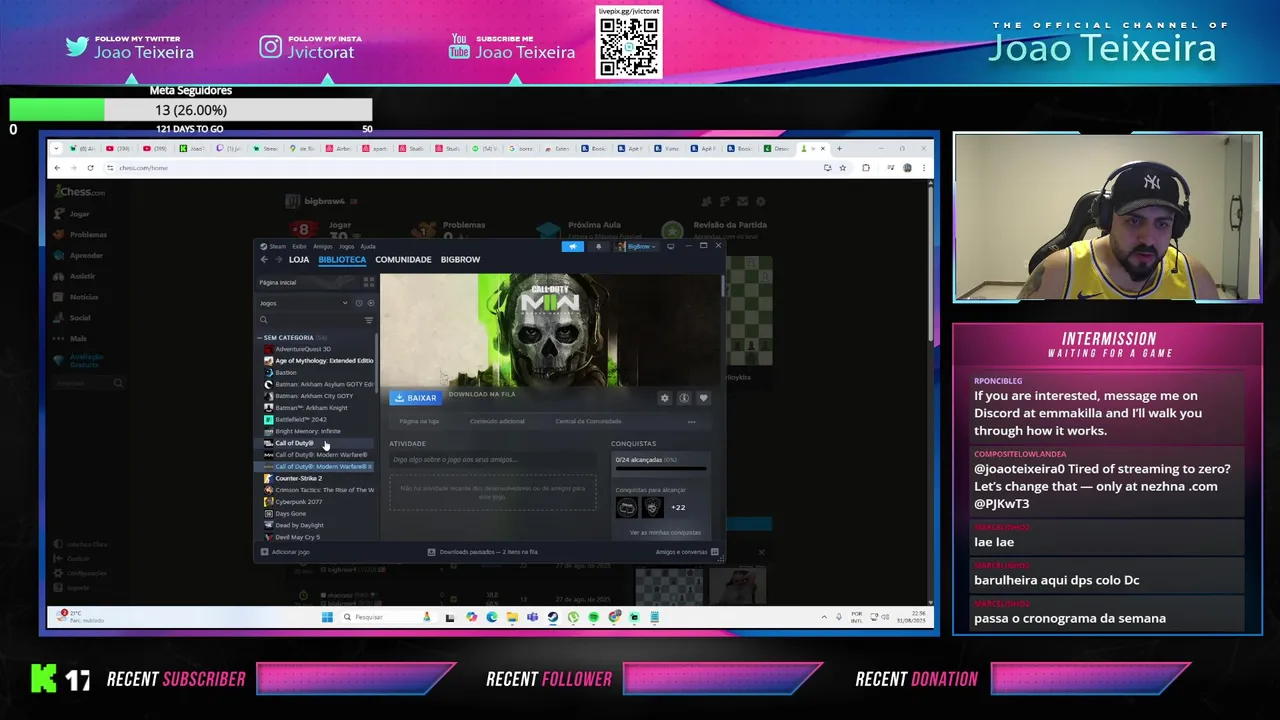Screen dimensions: 1280x720
Task: Open game settings gear for Modern Warfare II
Action: coord(664,398)
